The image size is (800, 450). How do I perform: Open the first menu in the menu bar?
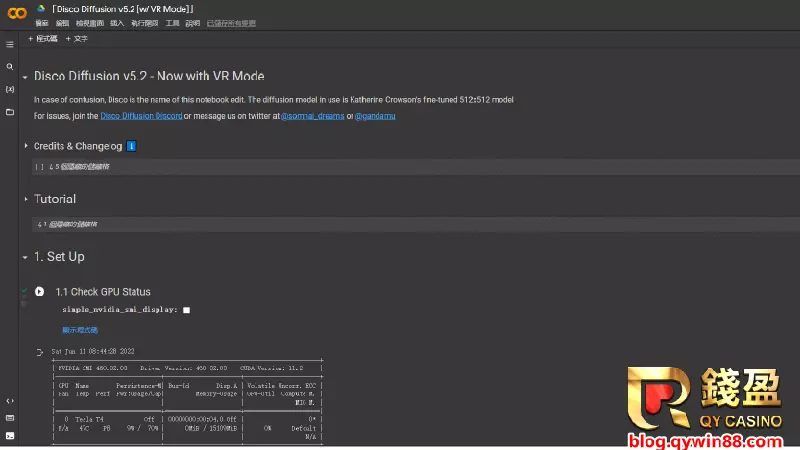41,23
